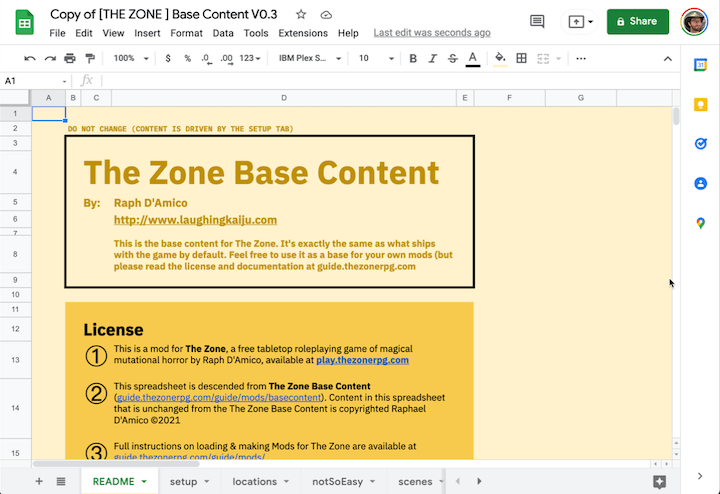Open the play.thezonerpg.com link

[362, 360]
